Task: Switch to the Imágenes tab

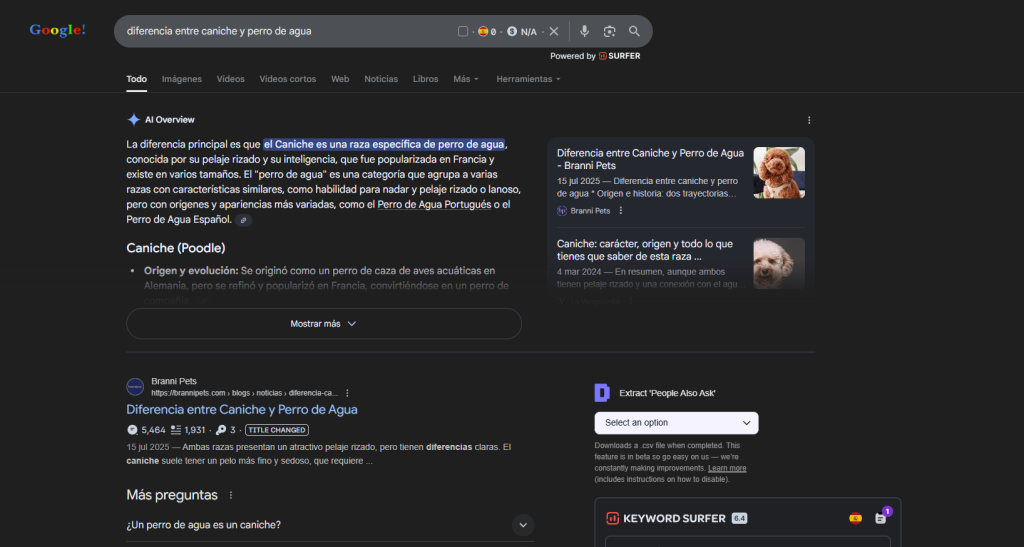Action: 182,79
